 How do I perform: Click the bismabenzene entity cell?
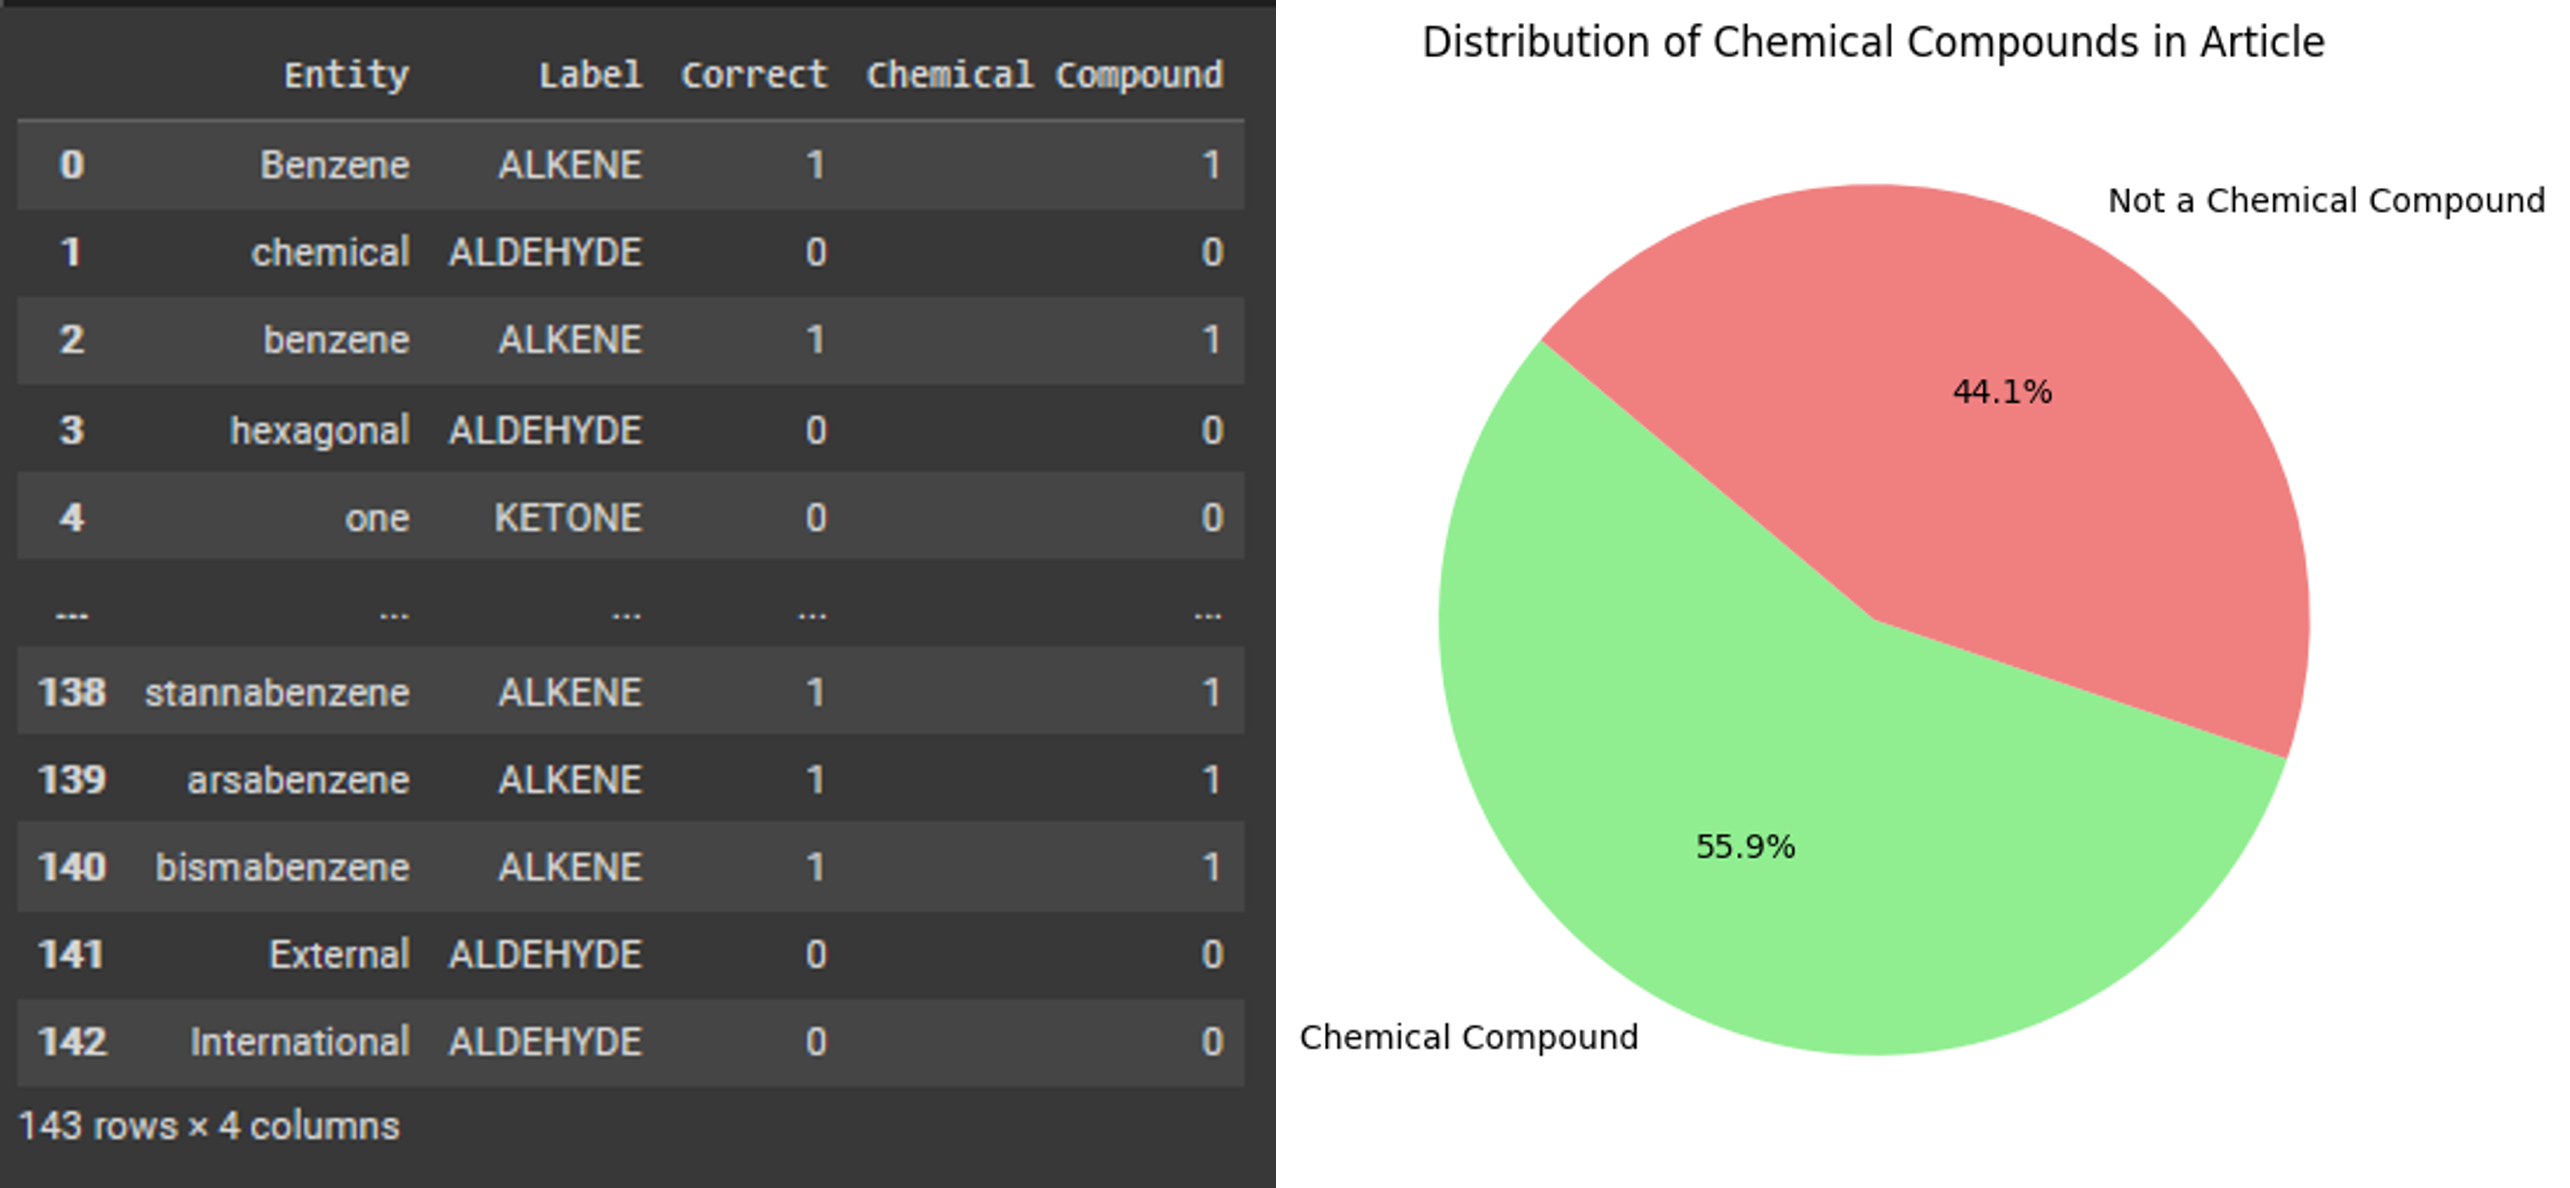tap(282, 867)
